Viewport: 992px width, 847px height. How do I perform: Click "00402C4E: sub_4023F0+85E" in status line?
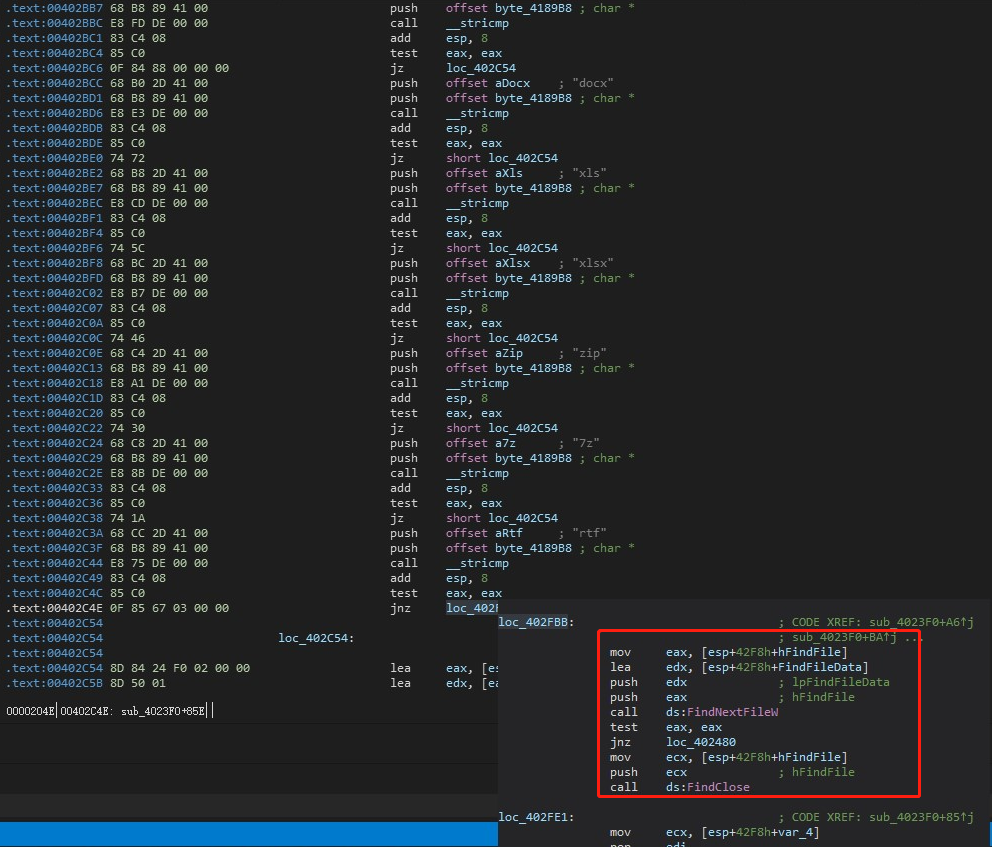click(133, 711)
